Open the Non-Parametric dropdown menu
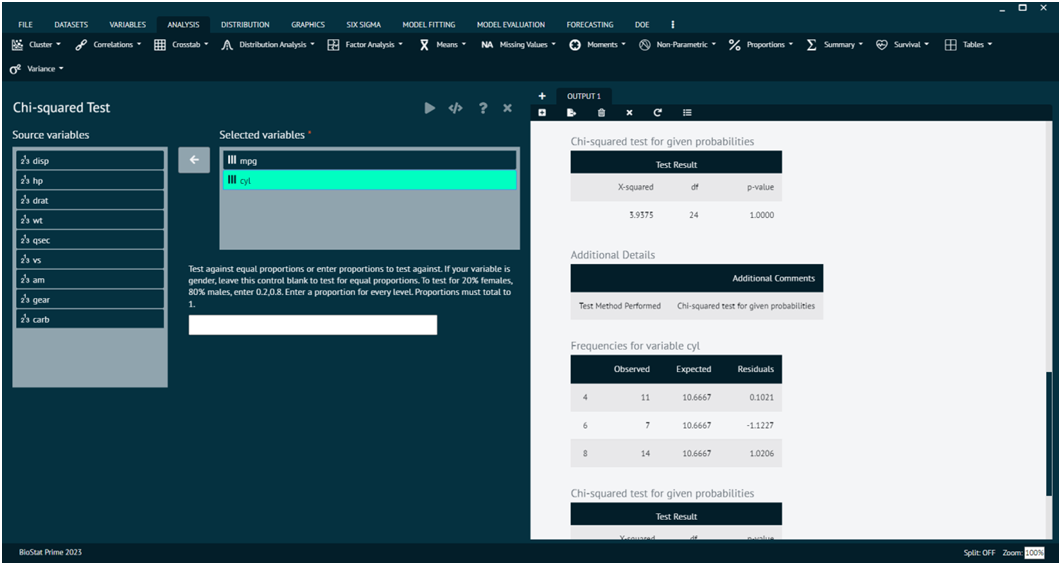 click(x=676, y=45)
